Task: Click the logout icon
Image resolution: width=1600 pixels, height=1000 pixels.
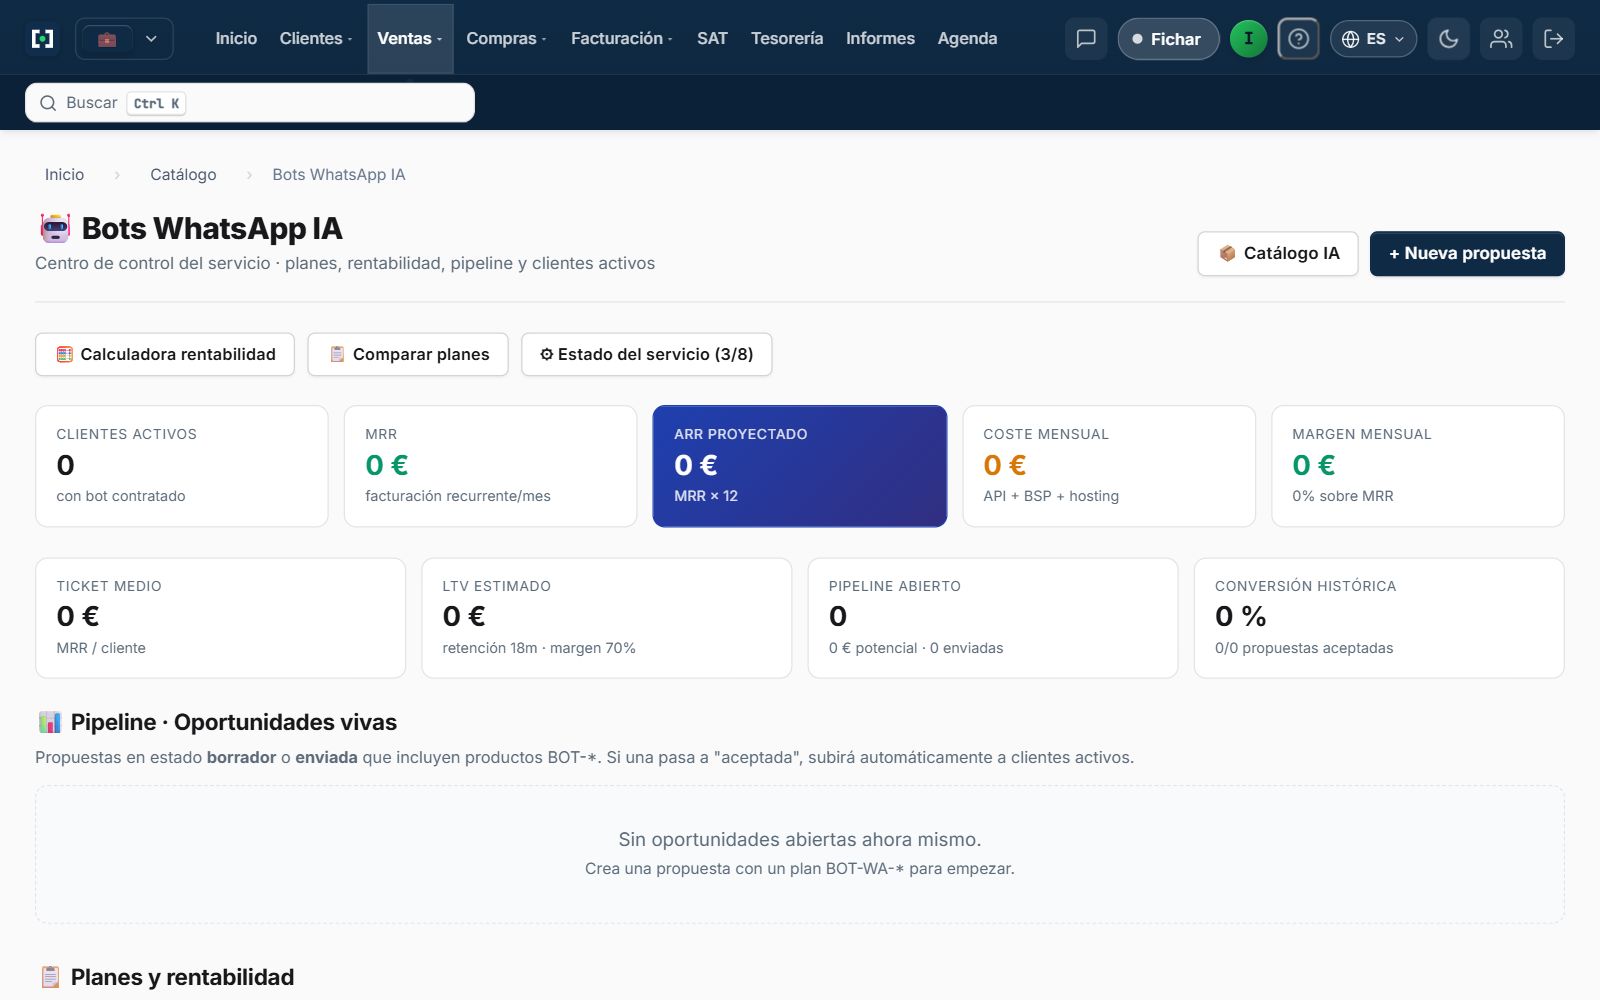Action: (1554, 39)
